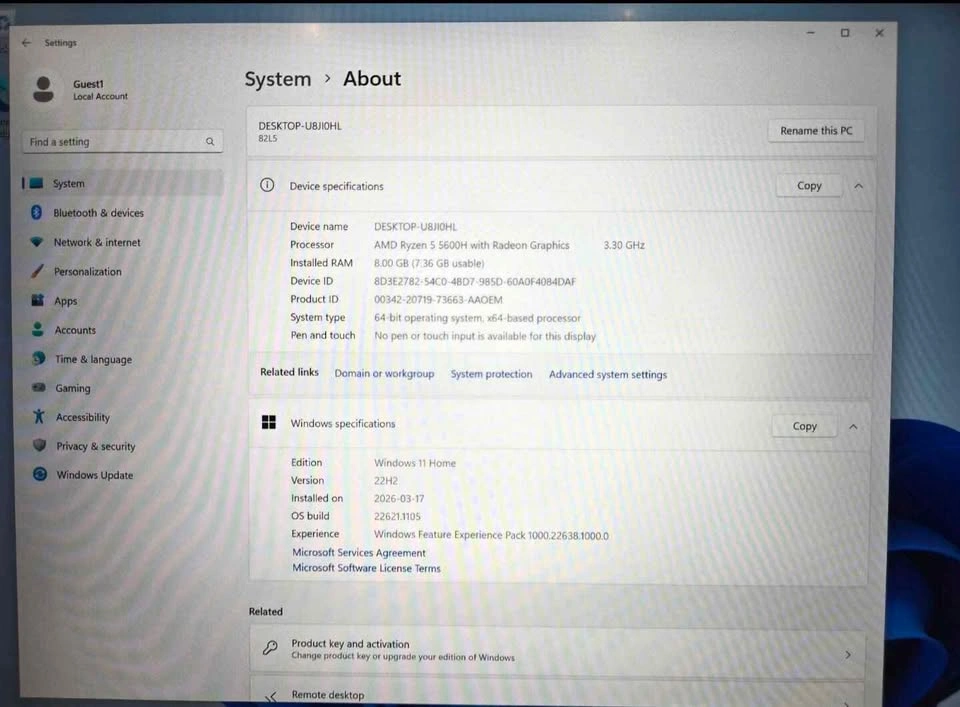Click the Remote desktop icon
960x707 pixels.
click(271, 697)
